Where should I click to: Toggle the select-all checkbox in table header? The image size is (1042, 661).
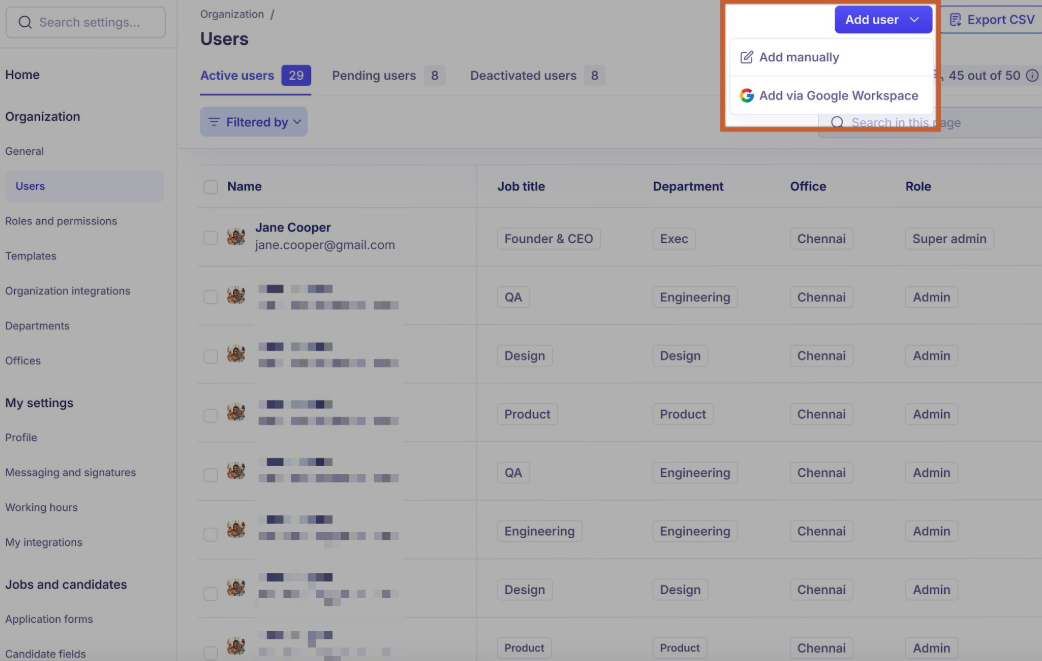tap(210, 187)
